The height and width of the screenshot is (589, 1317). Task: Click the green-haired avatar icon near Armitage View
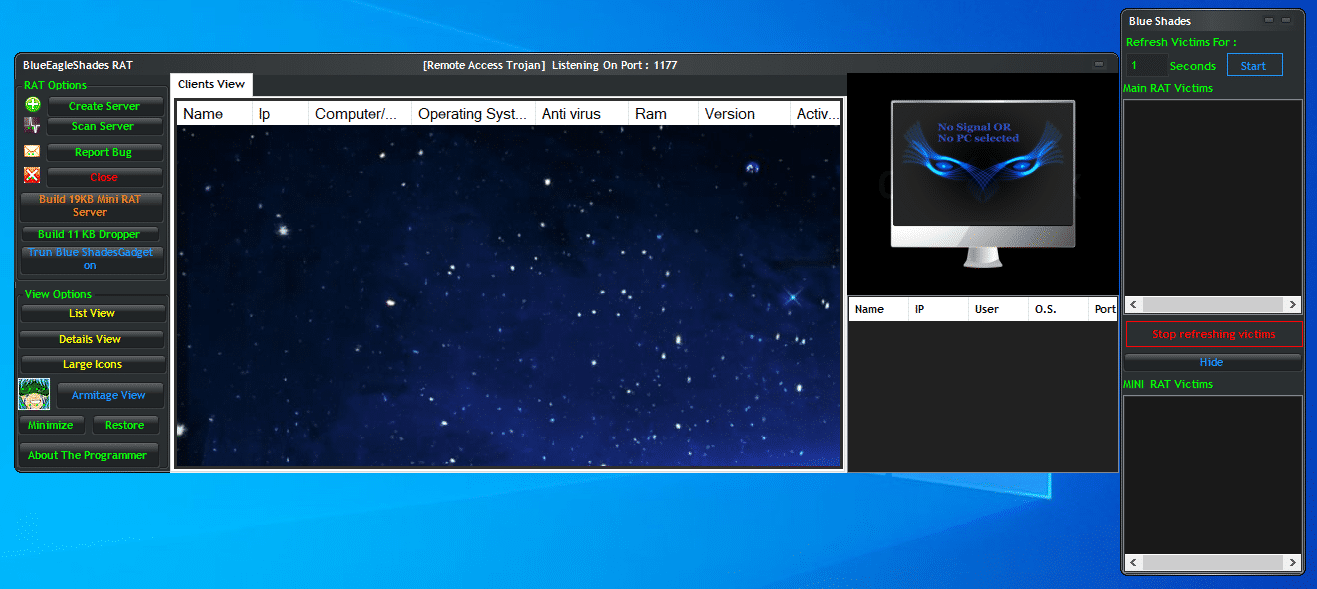tap(34, 394)
